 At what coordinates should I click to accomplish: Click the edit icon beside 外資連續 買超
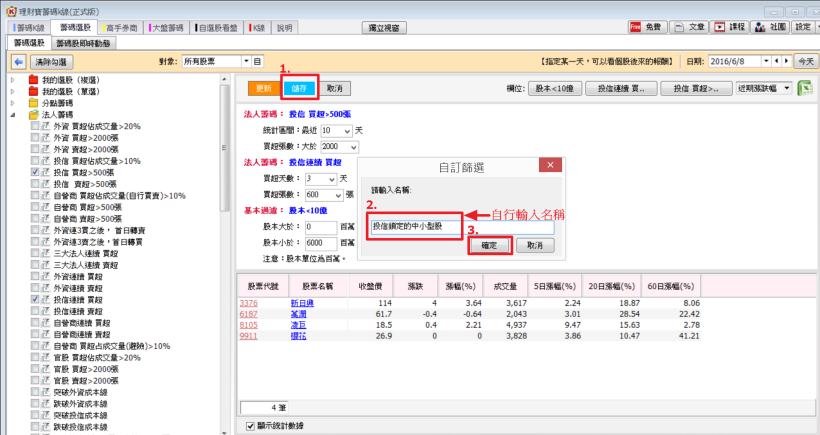pos(45,276)
